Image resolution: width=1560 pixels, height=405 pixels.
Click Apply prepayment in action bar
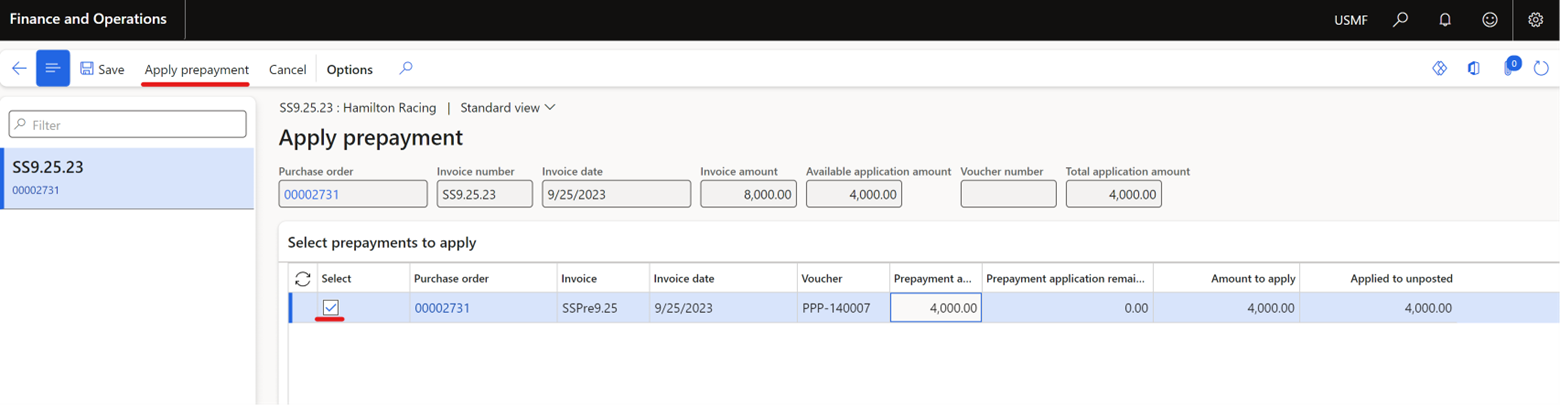pos(196,69)
